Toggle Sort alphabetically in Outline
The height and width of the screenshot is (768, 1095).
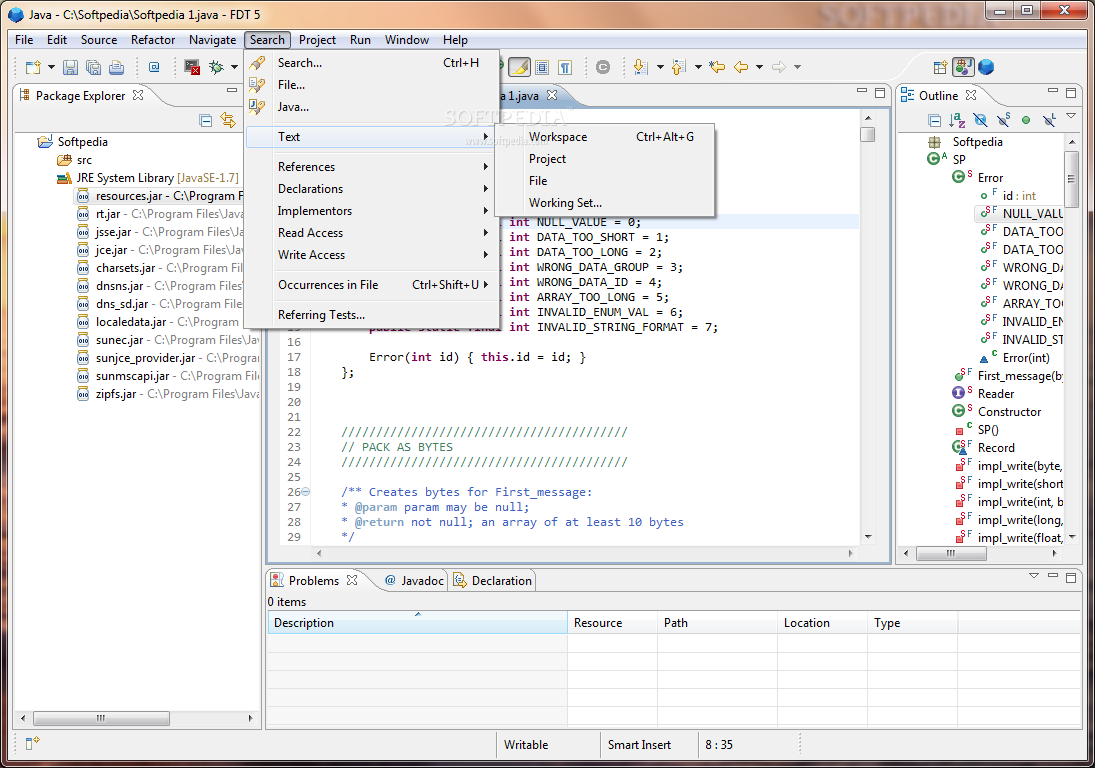tap(957, 120)
